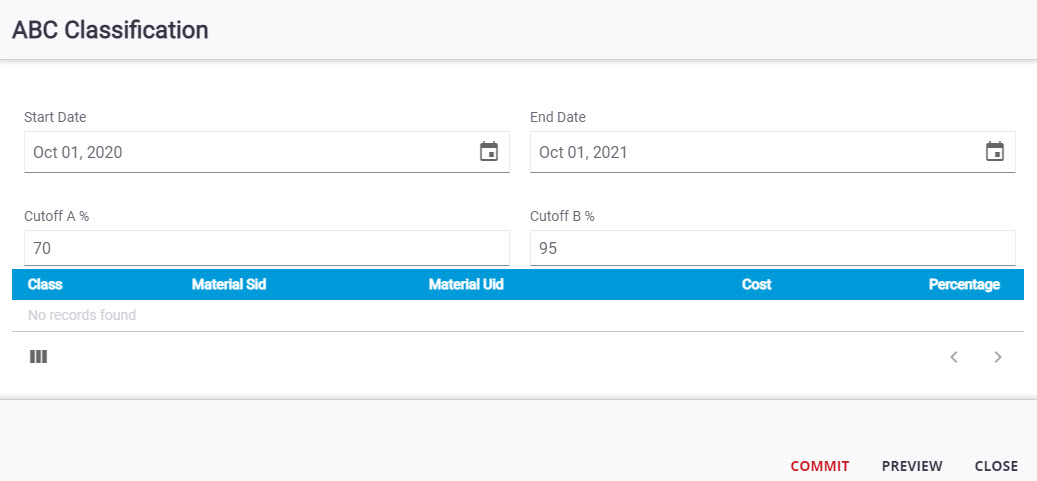Image resolution: width=1037 pixels, height=481 pixels.
Task: Click the ABC Classification dialog title
Action: pyautogui.click(x=110, y=30)
